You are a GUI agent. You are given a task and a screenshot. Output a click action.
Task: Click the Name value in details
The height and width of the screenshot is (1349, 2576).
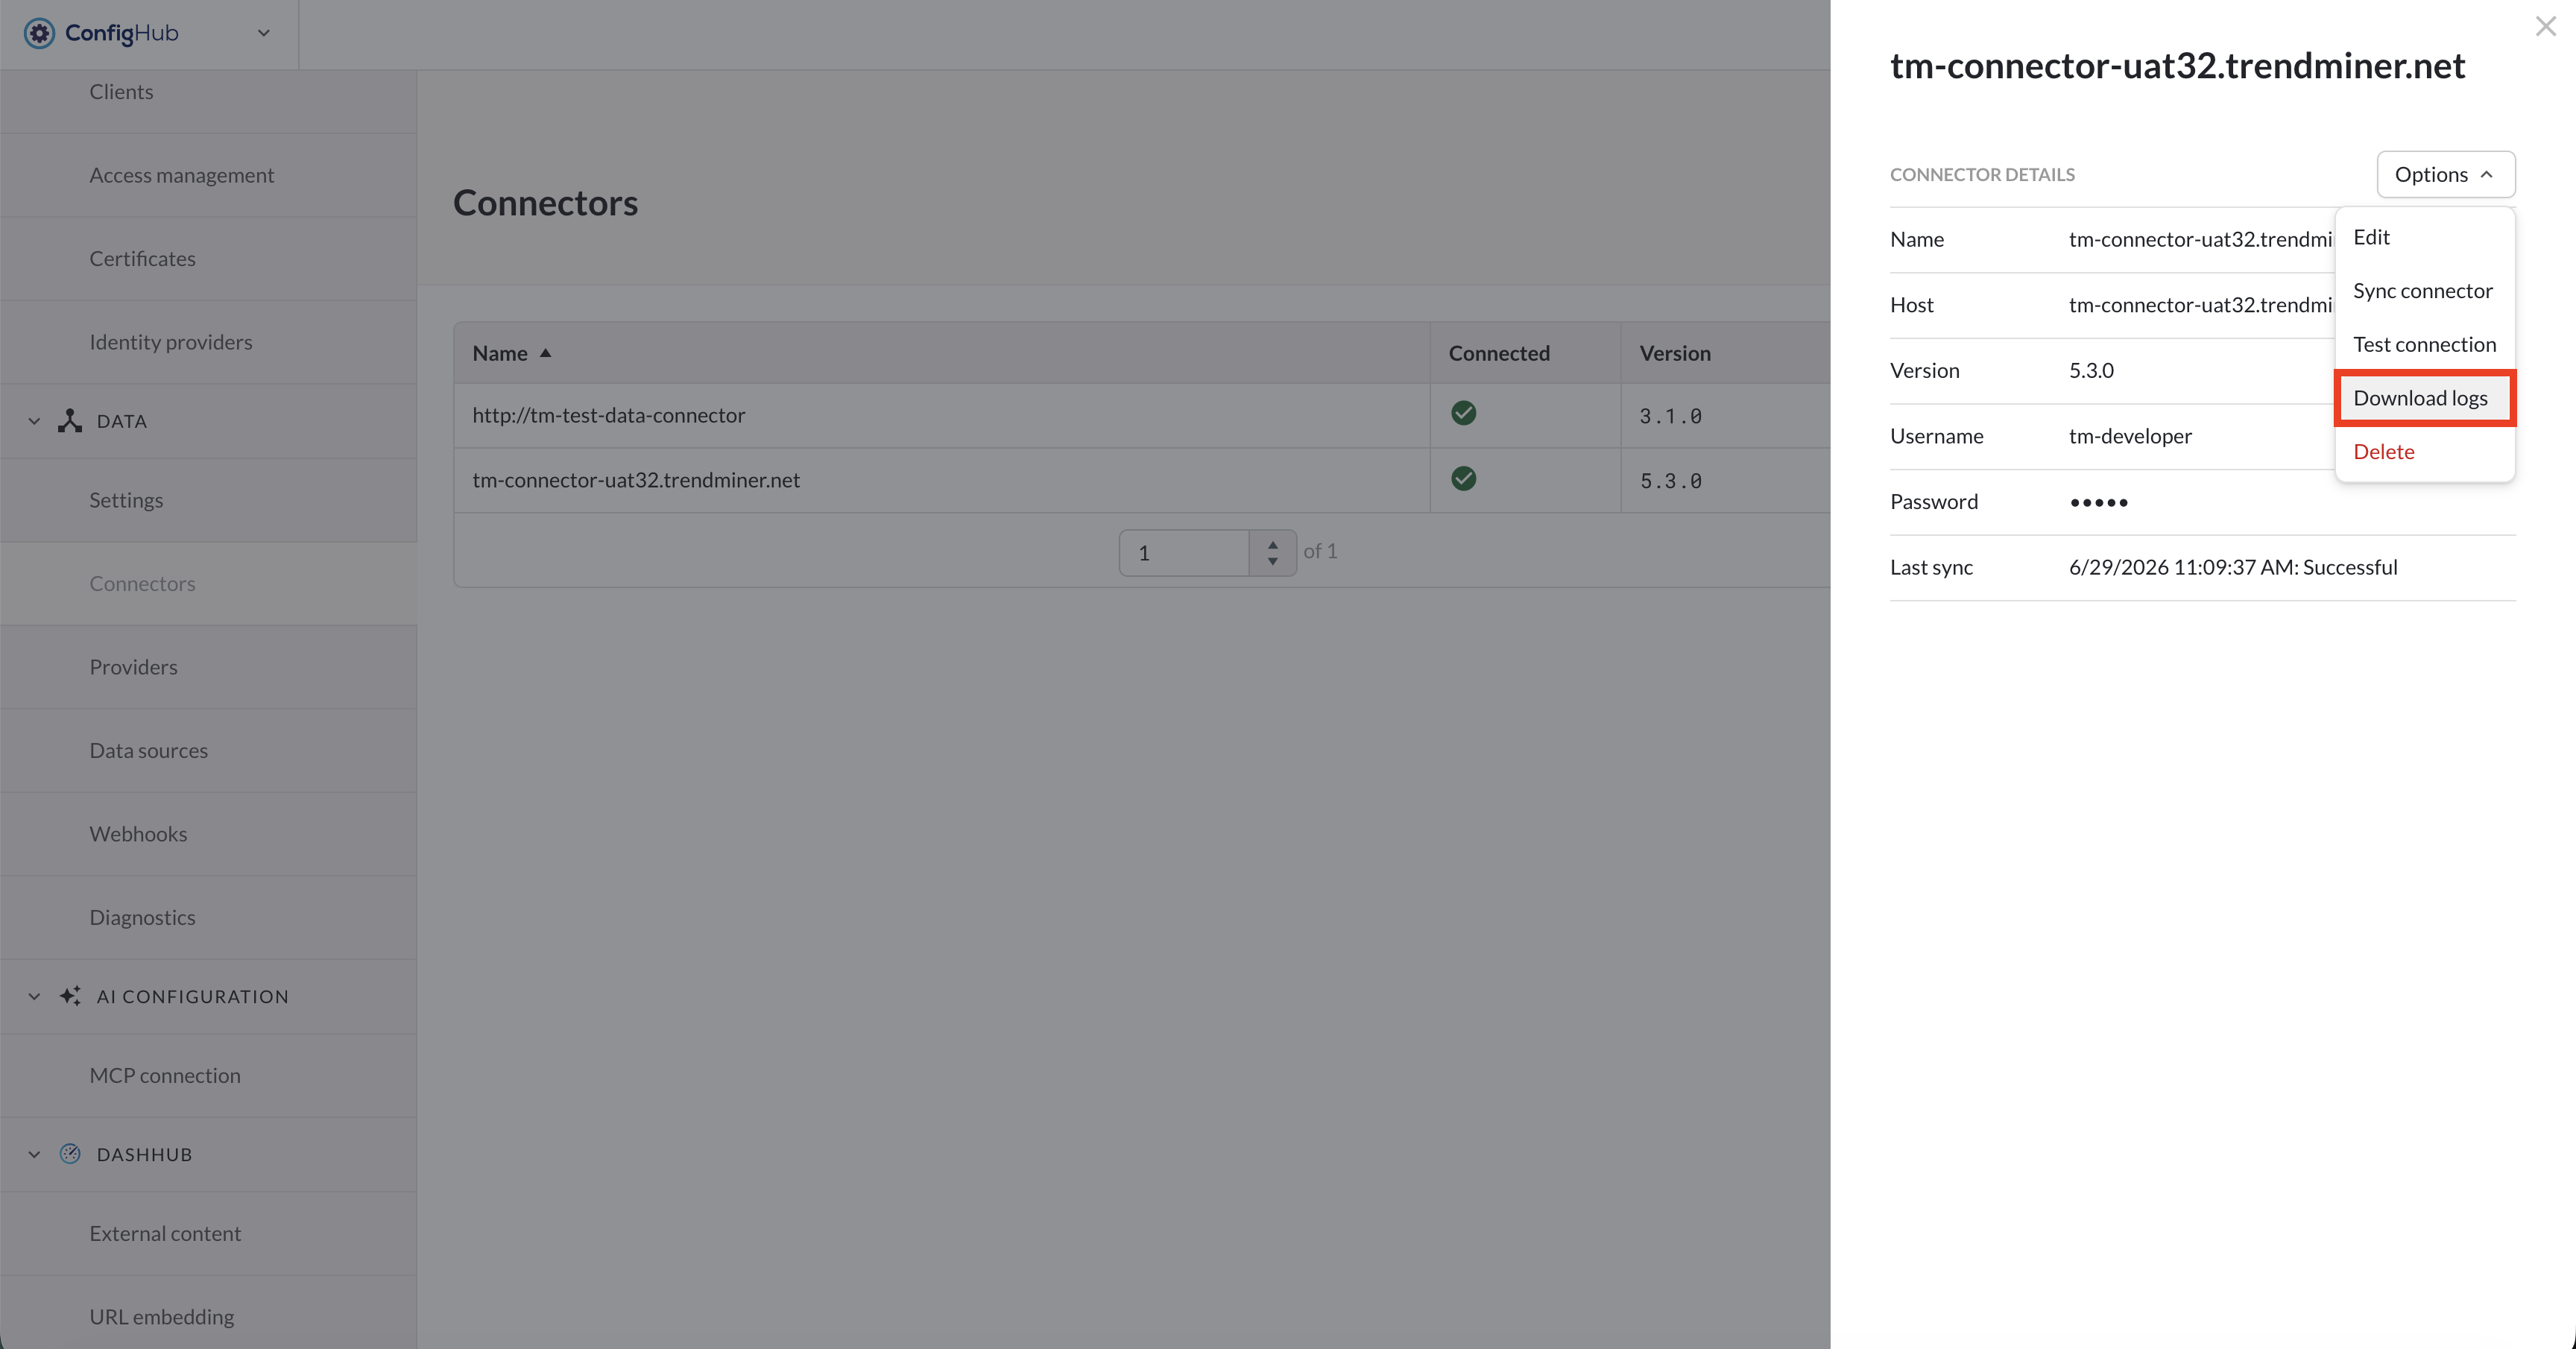[x=2200, y=239]
